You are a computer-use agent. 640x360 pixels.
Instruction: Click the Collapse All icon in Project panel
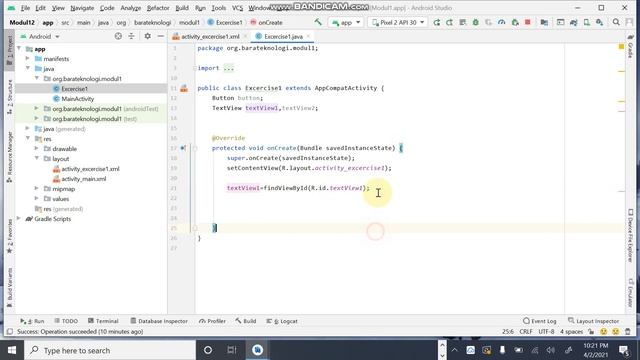[x=131, y=36]
